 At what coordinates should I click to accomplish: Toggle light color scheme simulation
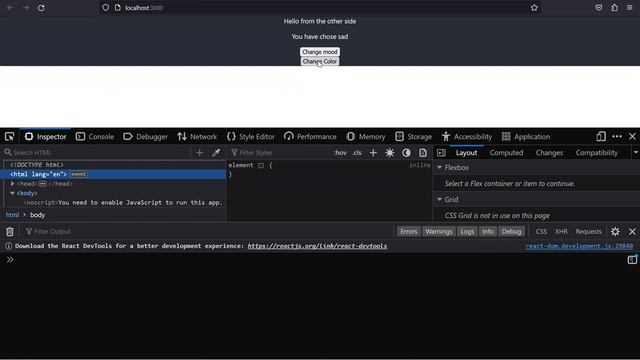pyautogui.click(x=390, y=153)
